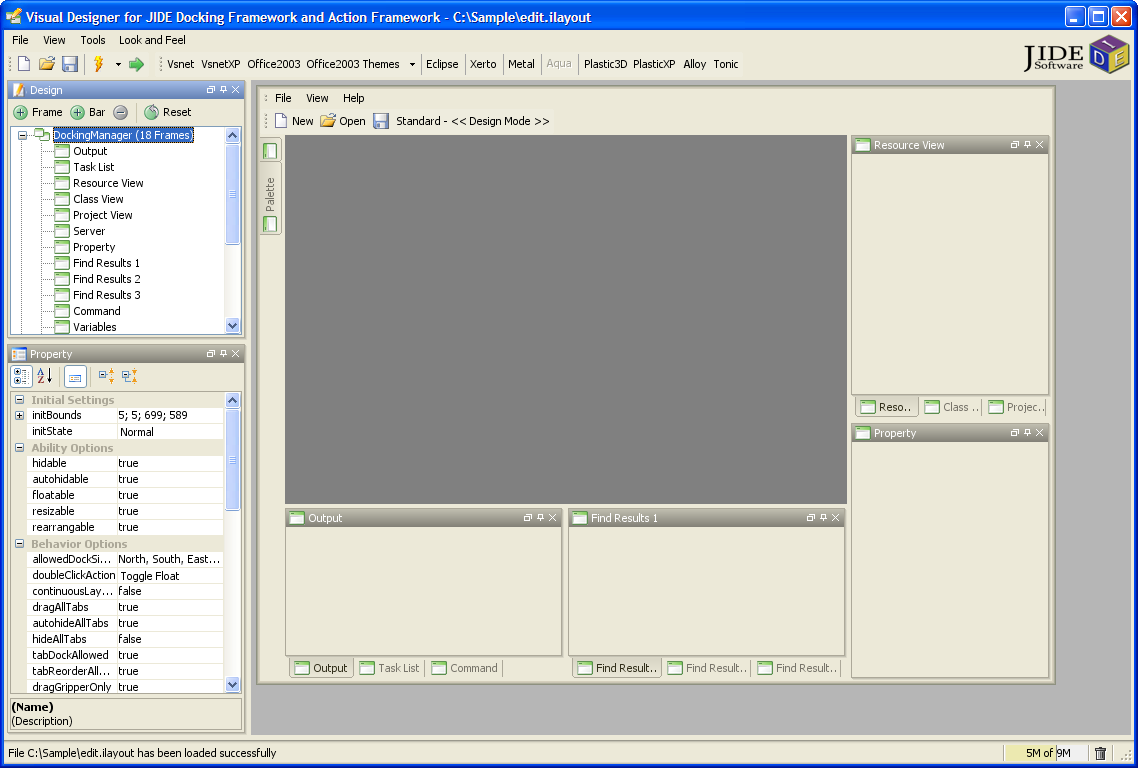Close the Find Results 1 frame
Screen dimensions: 1138x768
tap(835, 518)
